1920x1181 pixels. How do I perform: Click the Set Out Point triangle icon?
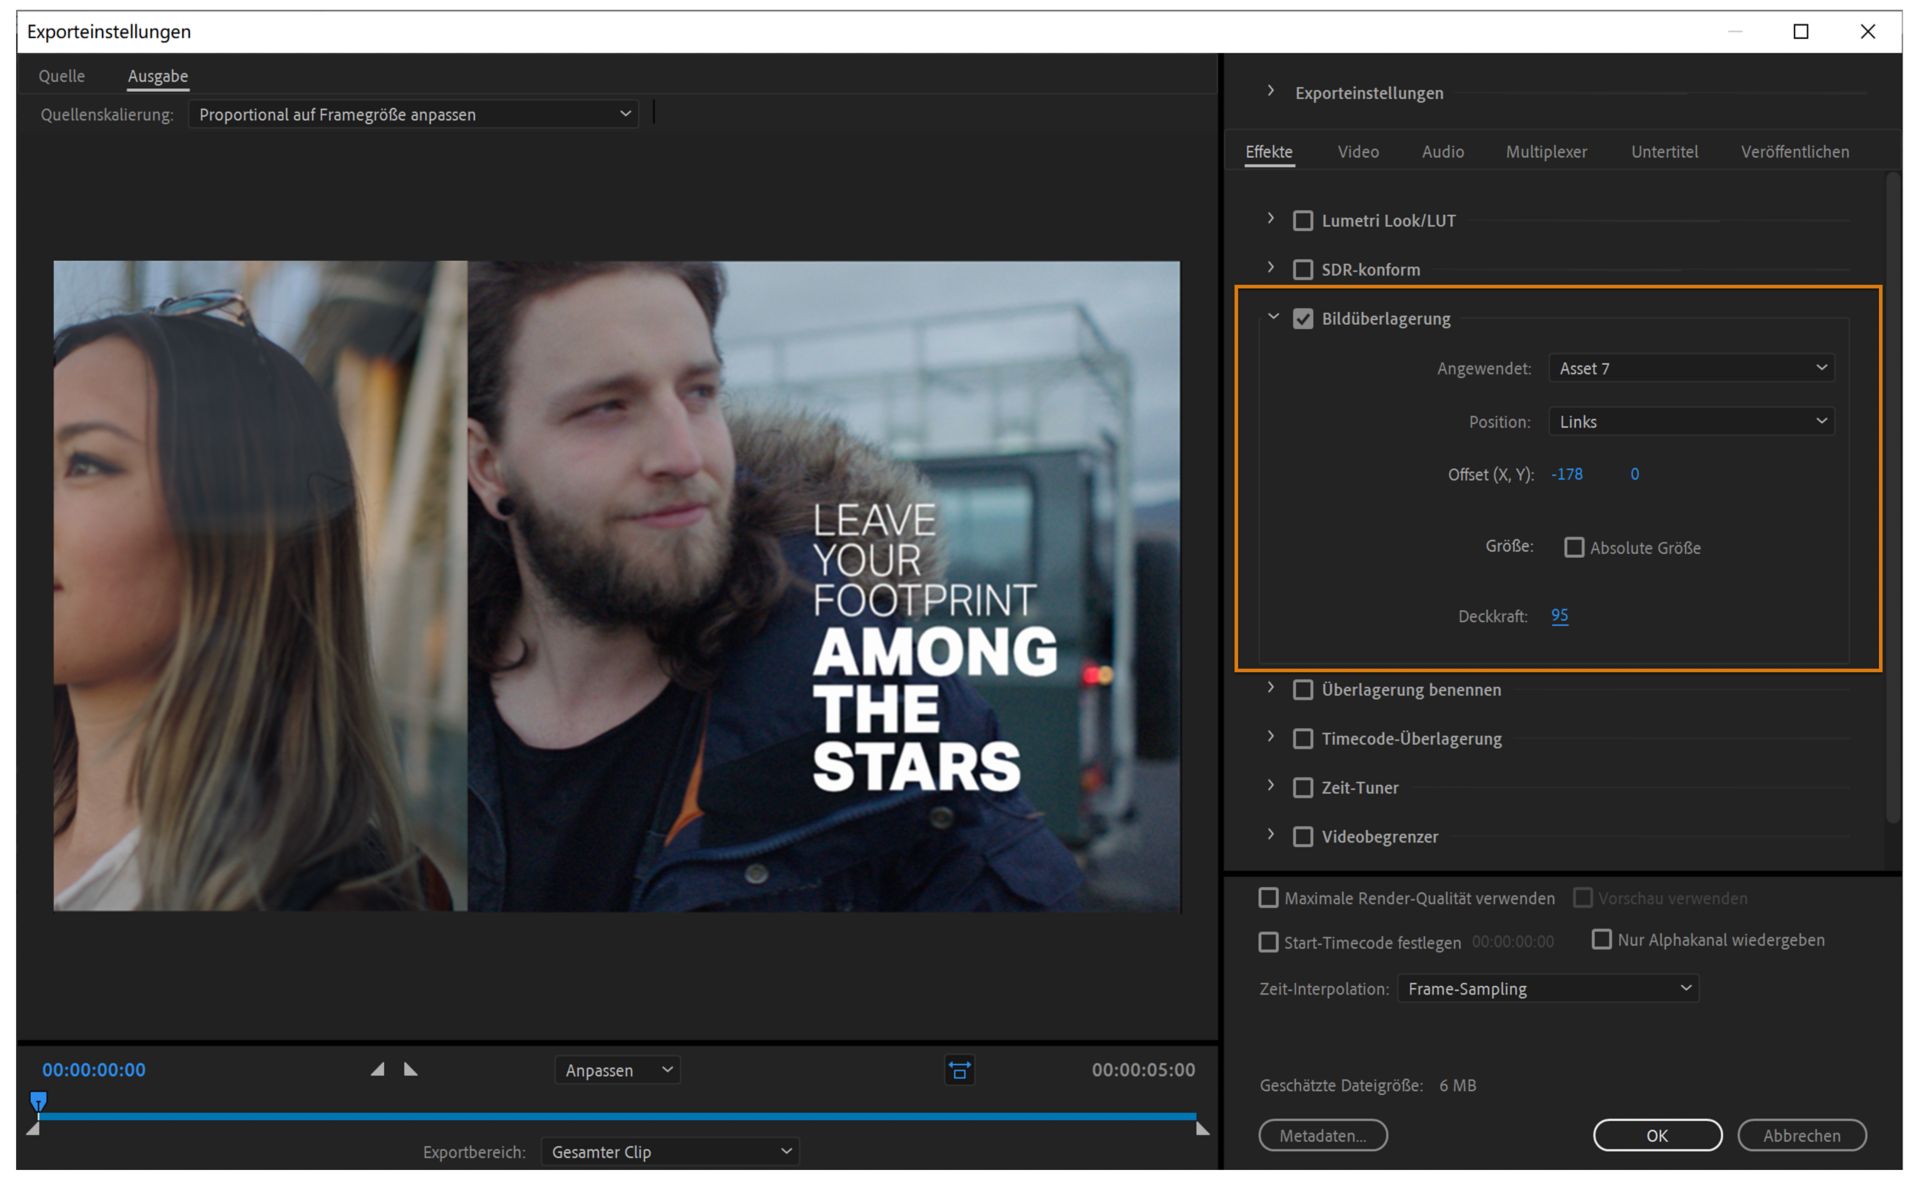coord(411,1069)
